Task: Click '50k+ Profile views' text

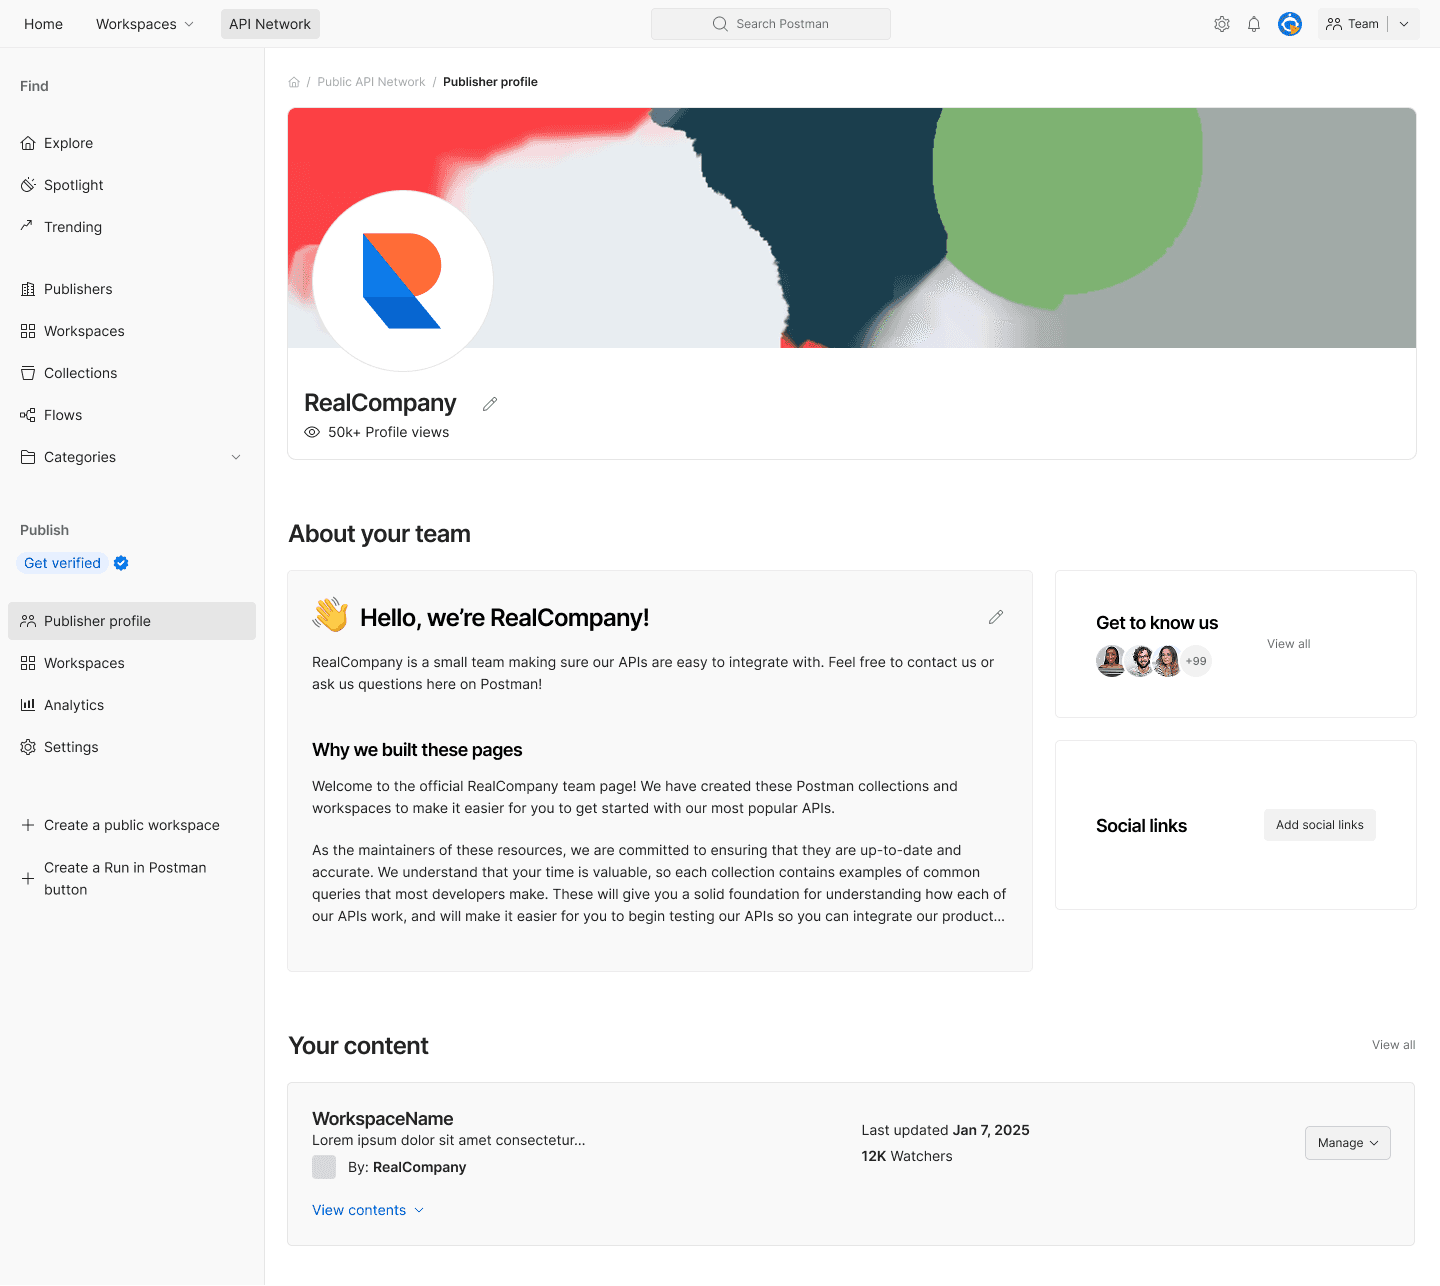Action: coord(389,432)
